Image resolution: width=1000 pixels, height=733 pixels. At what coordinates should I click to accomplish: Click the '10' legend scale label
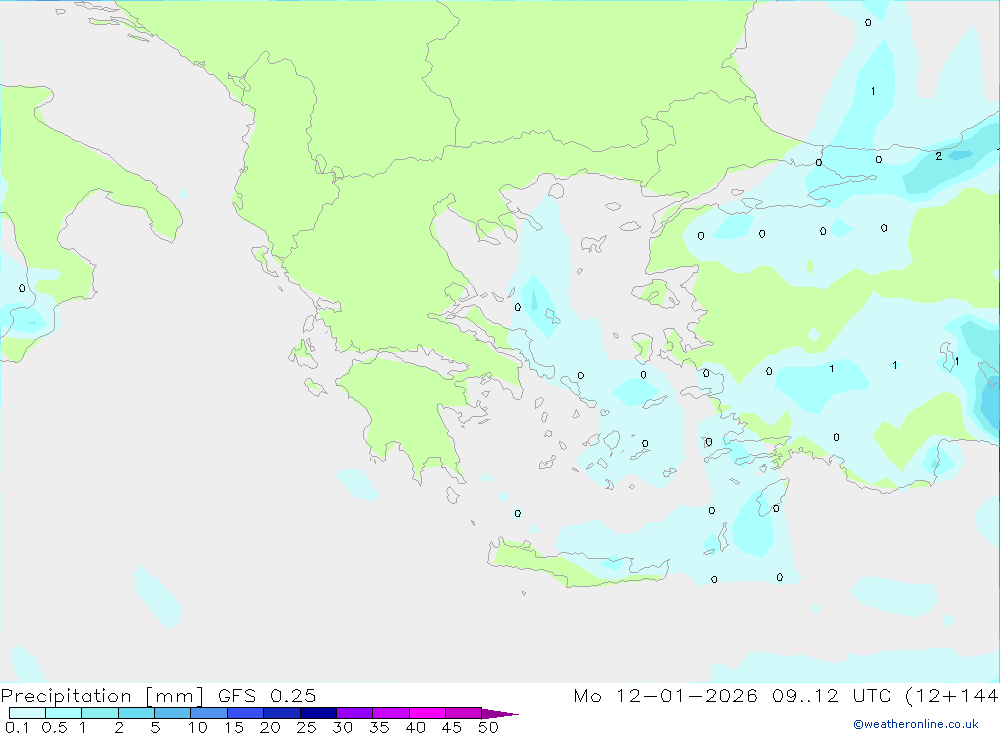pyautogui.click(x=198, y=727)
